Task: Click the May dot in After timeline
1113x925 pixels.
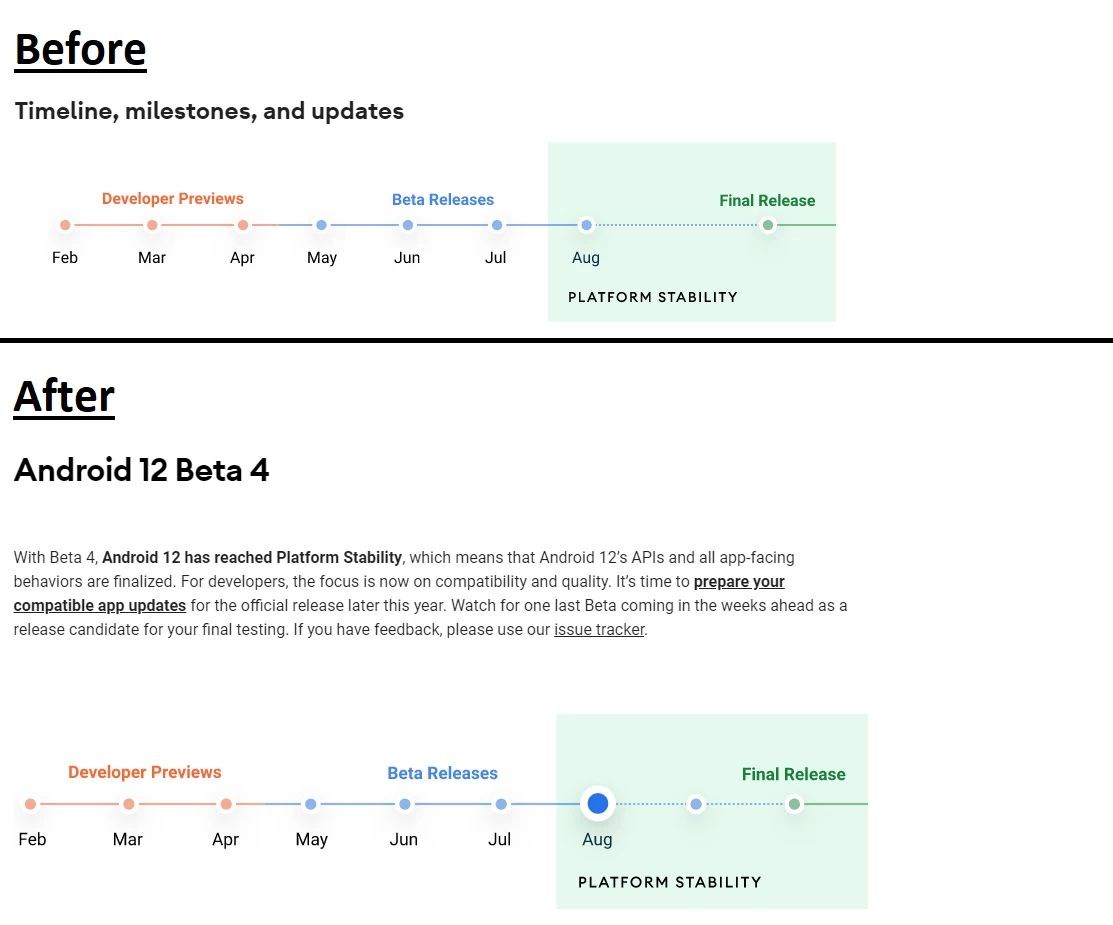Action: (x=311, y=804)
